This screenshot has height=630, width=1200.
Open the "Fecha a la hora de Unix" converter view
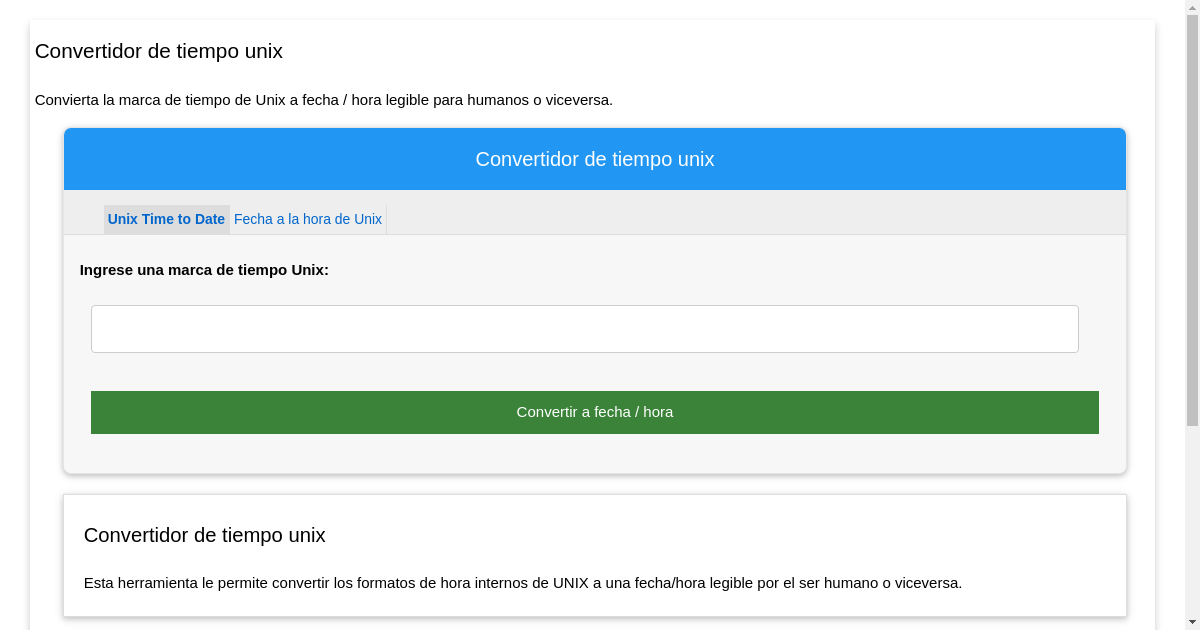pyautogui.click(x=307, y=219)
